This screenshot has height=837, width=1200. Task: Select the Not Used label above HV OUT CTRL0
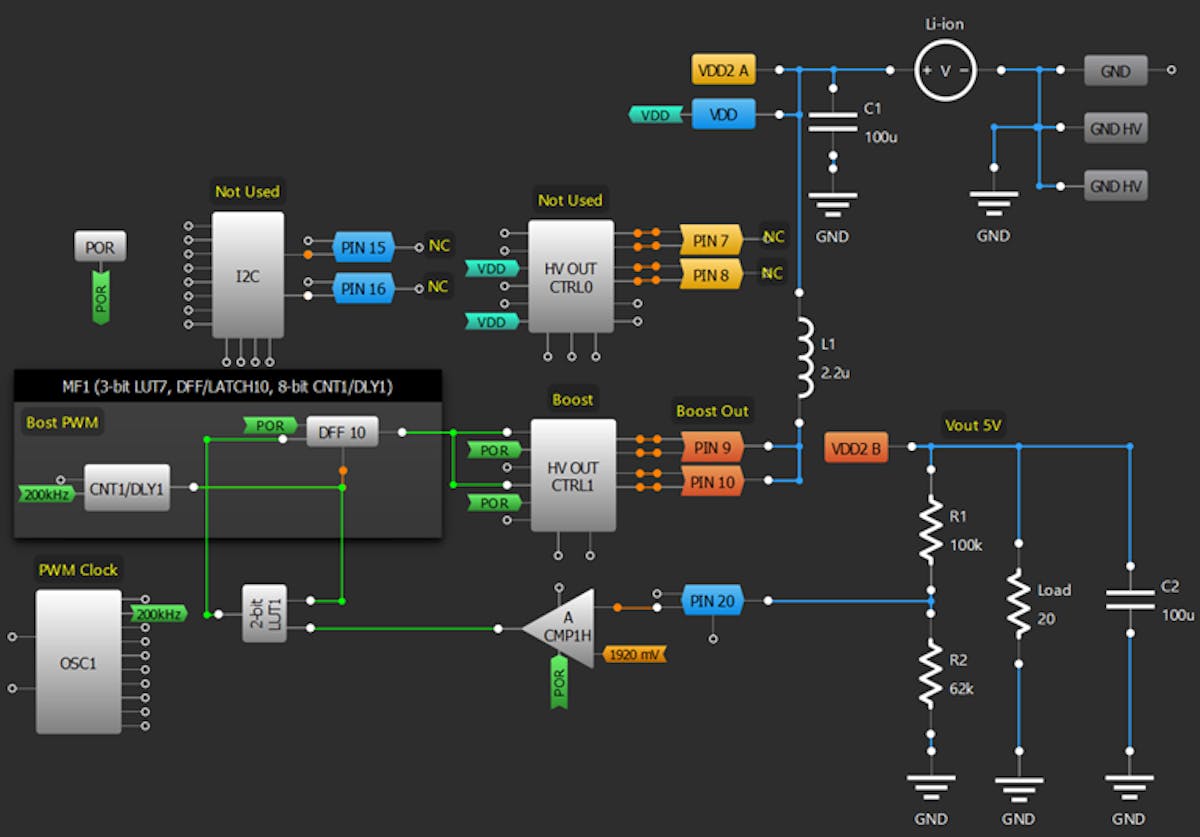pos(571,200)
